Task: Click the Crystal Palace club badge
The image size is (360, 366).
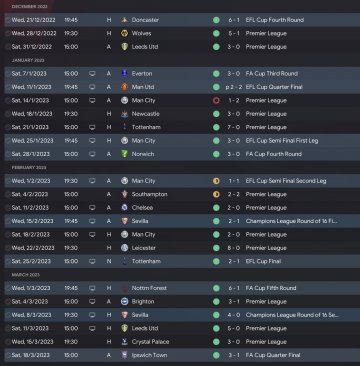Action: coord(125,342)
